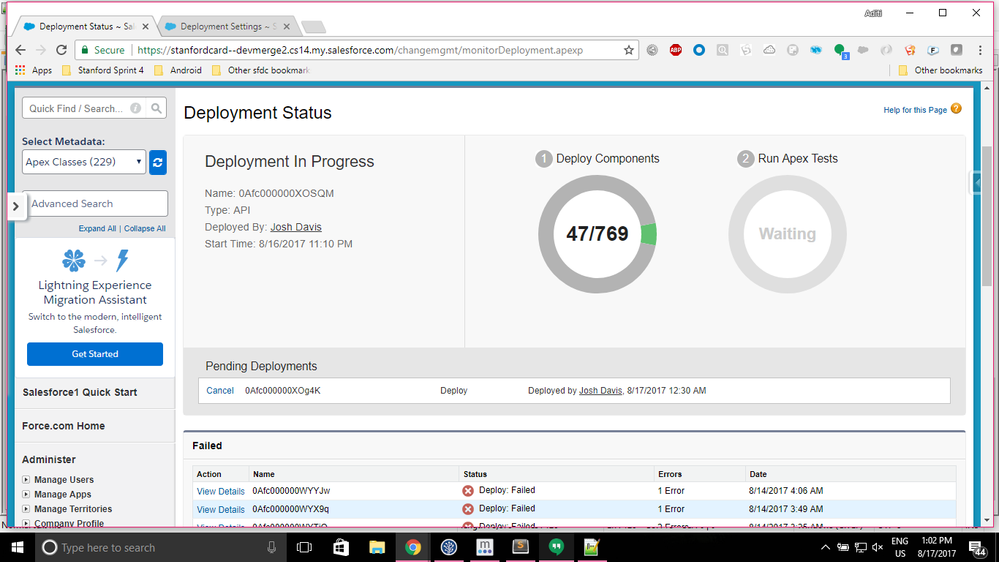
Task: Open the Help for this Page question icon
Action: coord(956,109)
